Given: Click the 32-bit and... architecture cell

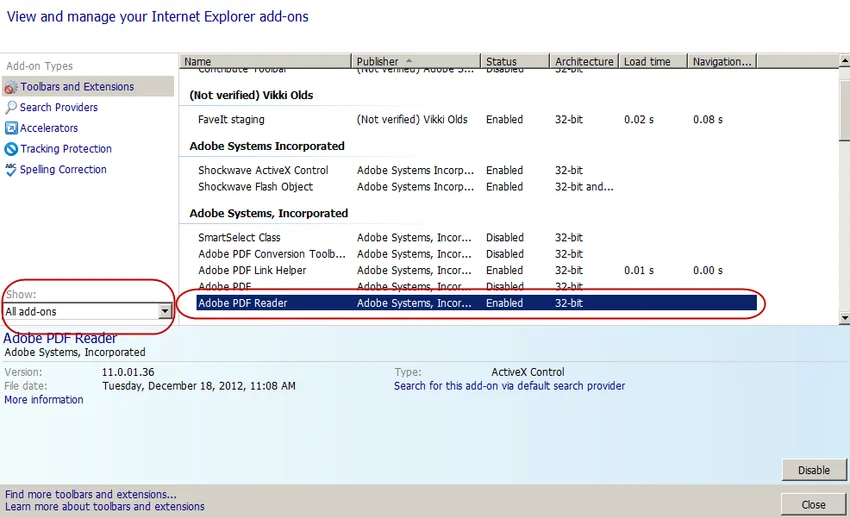Looking at the screenshot, I should (x=584, y=186).
